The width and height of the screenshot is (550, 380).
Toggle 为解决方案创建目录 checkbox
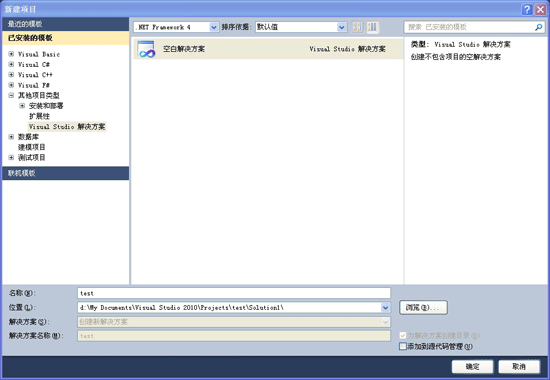pyautogui.click(x=403, y=335)
